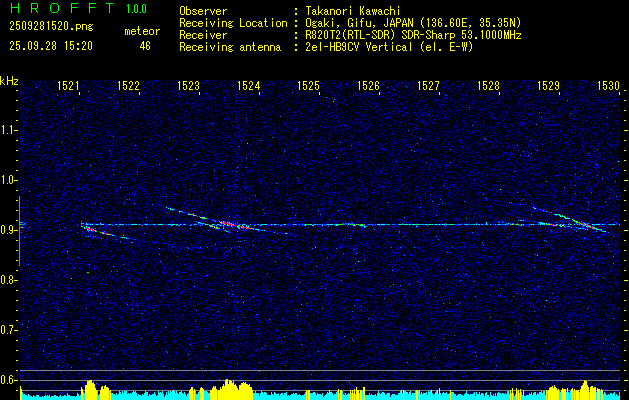Select the 1.1 frequency axis label
The height and width of the screenshot is (400, 629).
(x=9, y=130)
